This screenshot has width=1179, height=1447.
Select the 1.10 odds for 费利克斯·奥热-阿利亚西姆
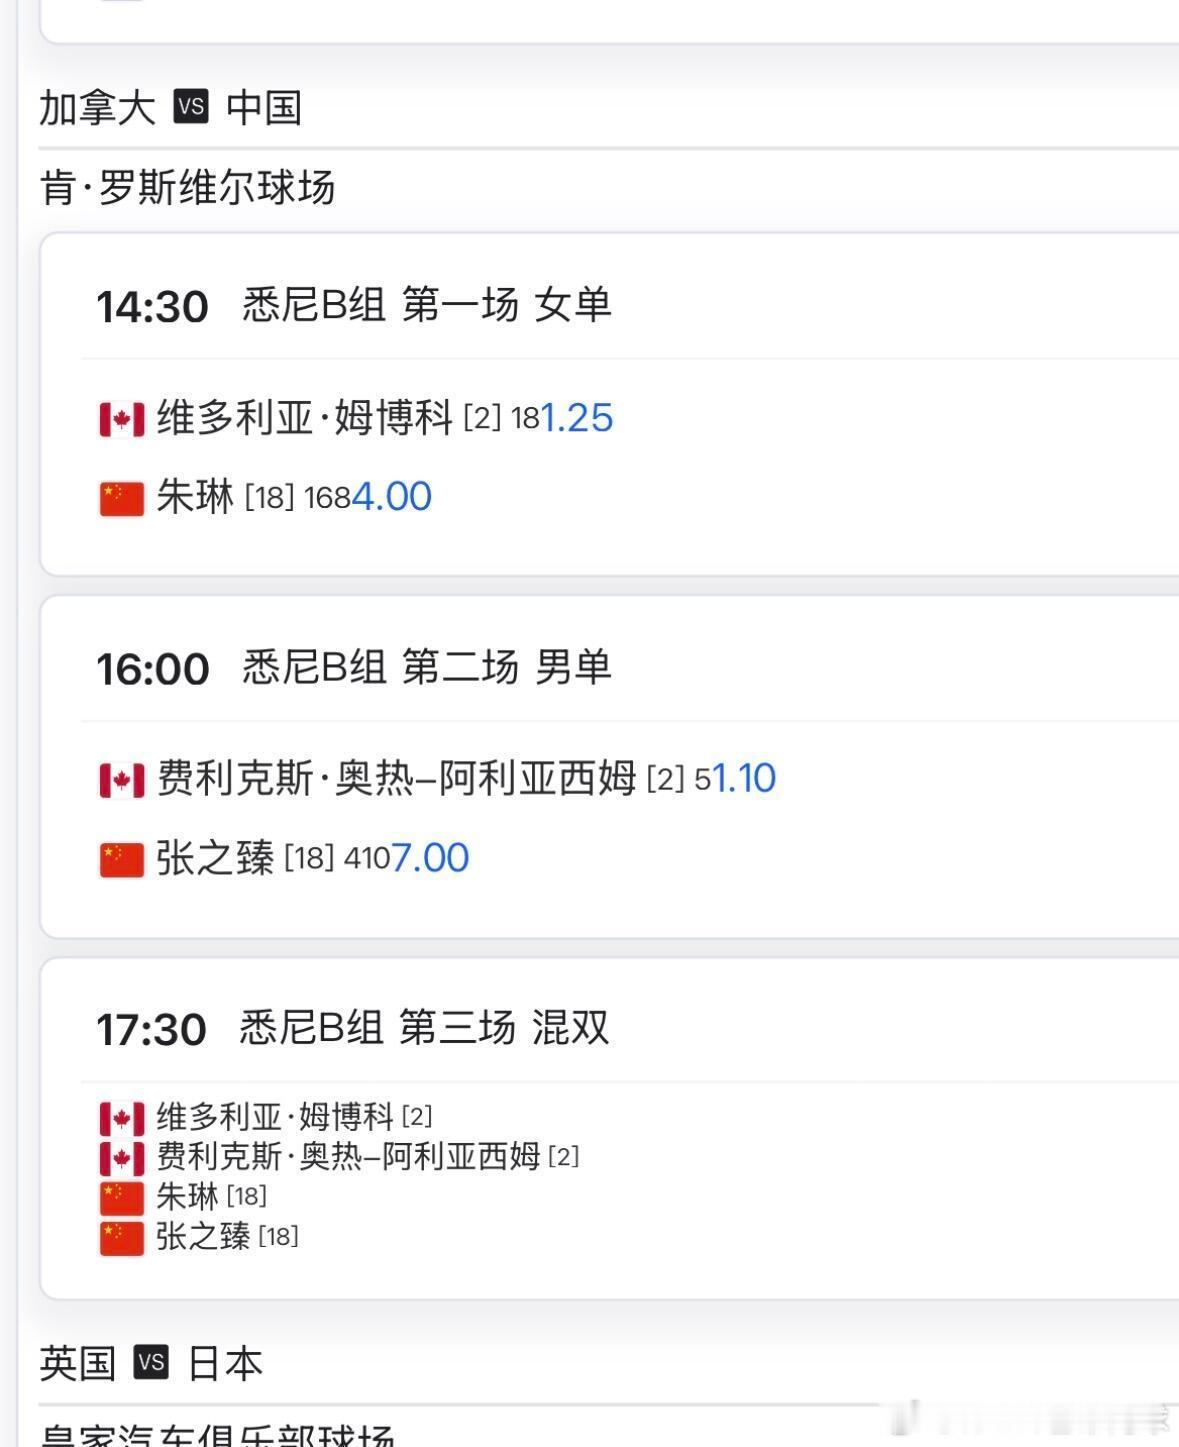click(744, 778)
